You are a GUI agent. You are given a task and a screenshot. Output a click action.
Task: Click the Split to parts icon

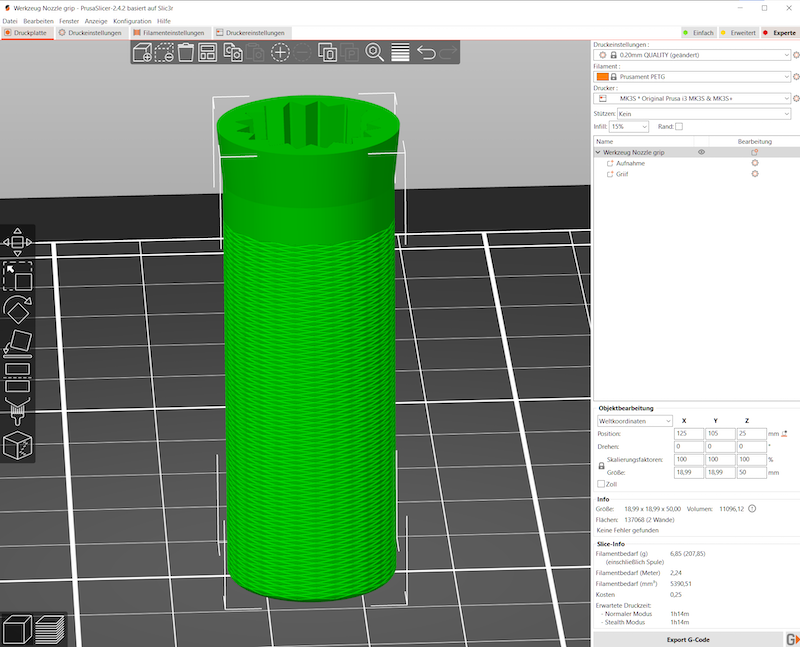[x=349, y=53]
